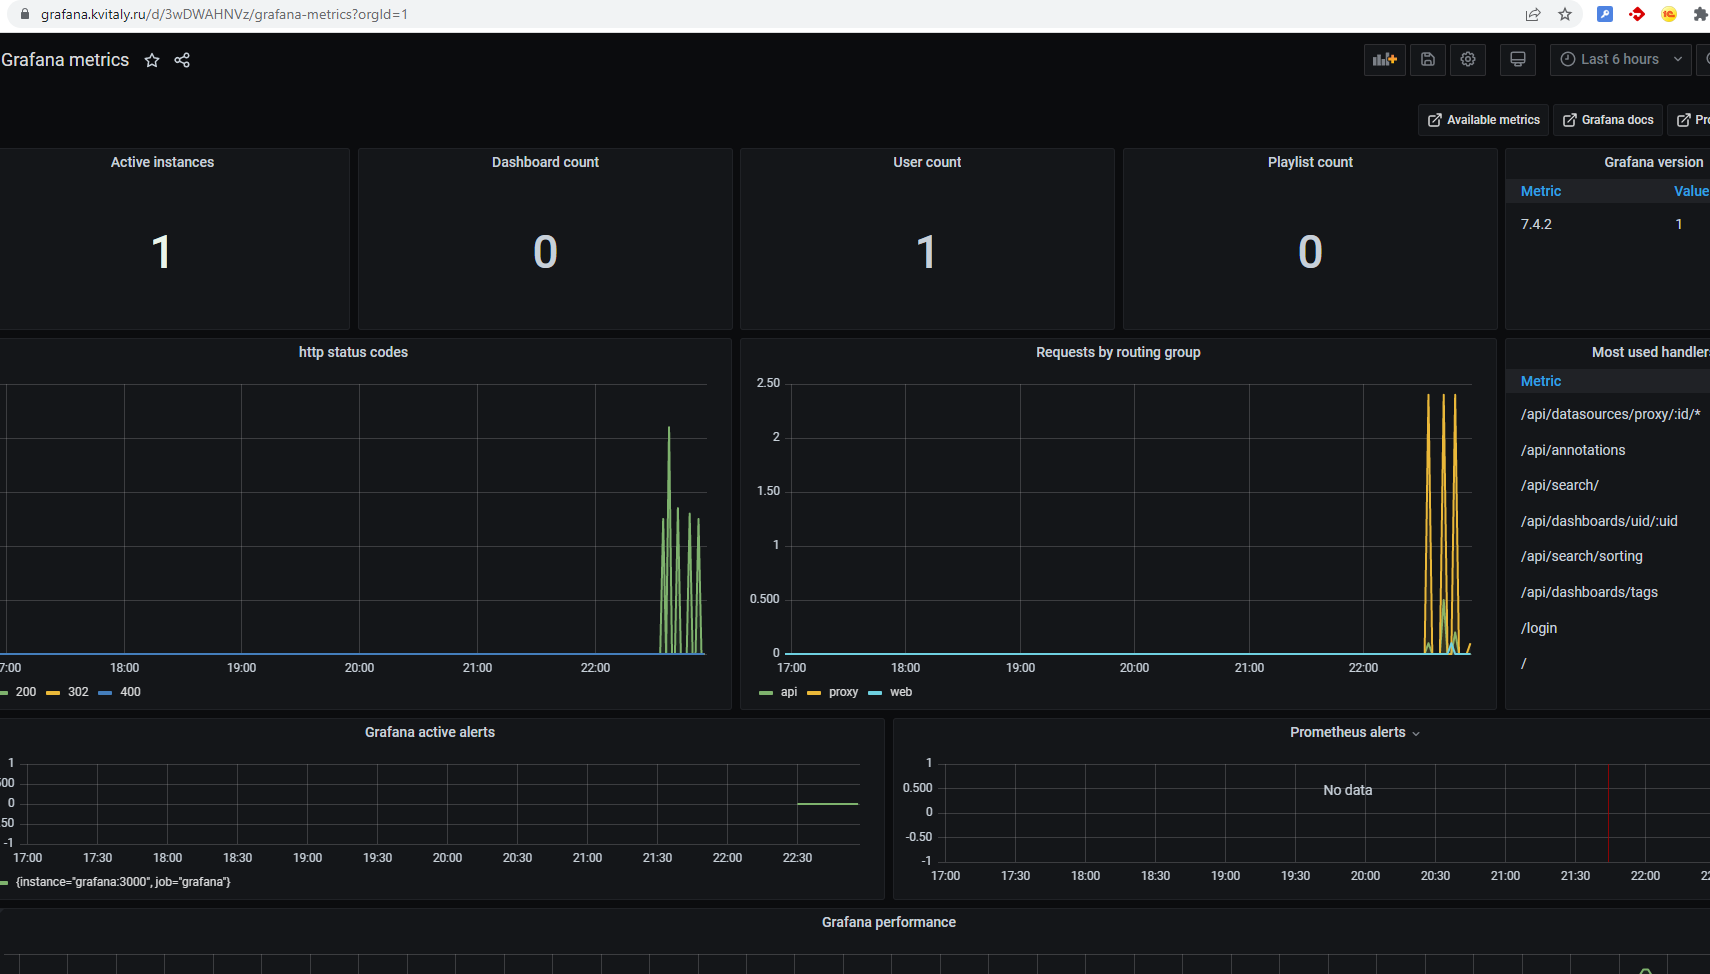Screen dimensions: 1710x974
Task: Bookmark page with the browser star icon
Action: pos(1565,14)
